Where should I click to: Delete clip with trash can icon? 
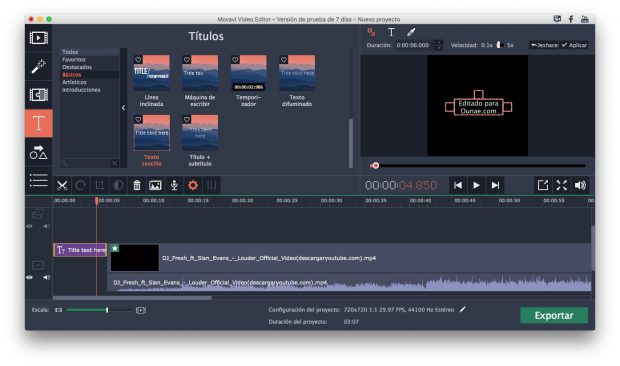click(137, 185)
